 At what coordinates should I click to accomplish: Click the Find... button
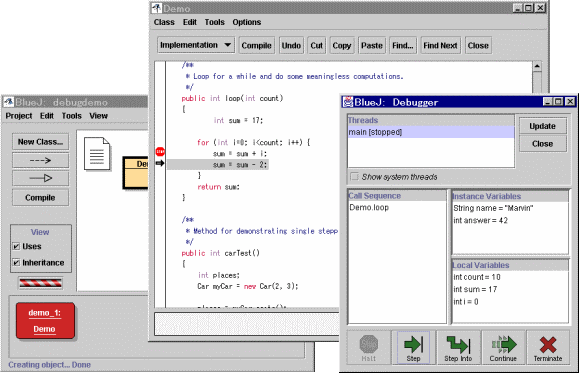(402, 45)
